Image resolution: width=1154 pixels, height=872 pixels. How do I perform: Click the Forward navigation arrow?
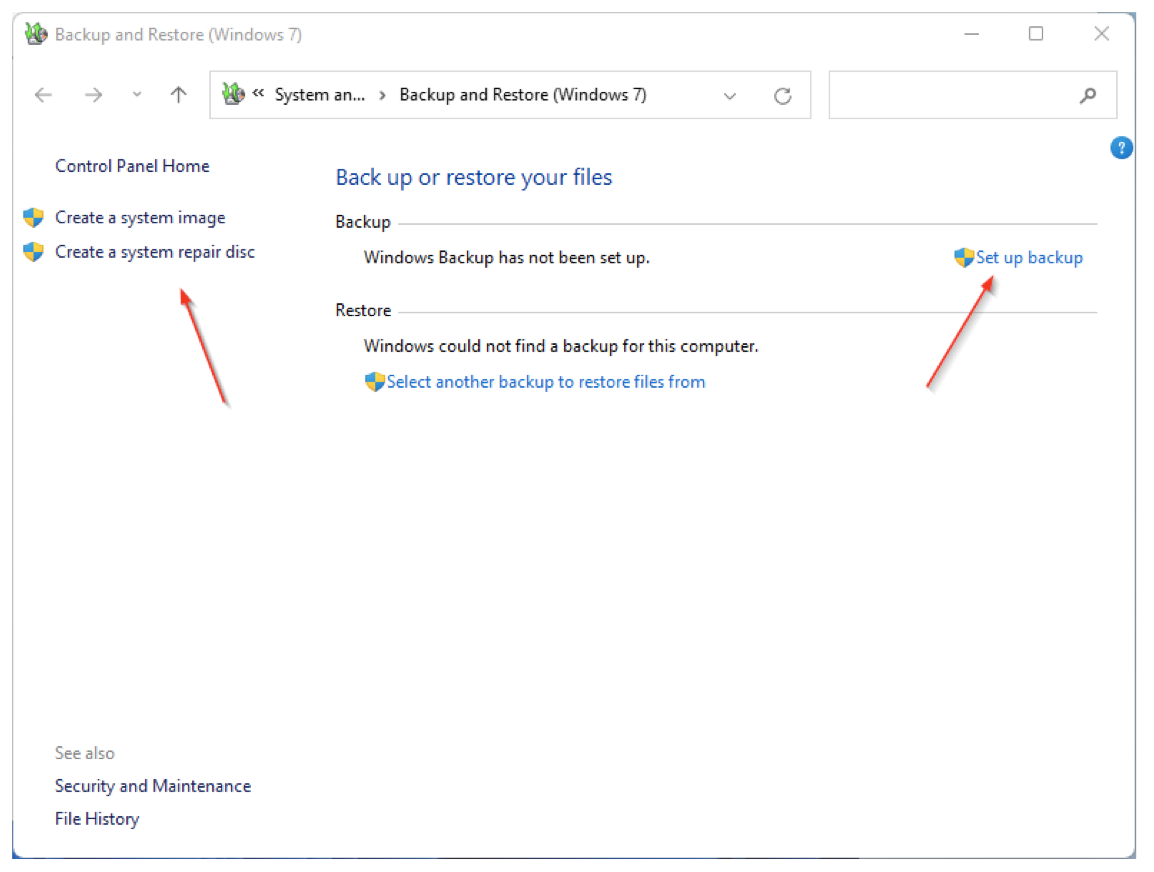click(x=93, y=95)
